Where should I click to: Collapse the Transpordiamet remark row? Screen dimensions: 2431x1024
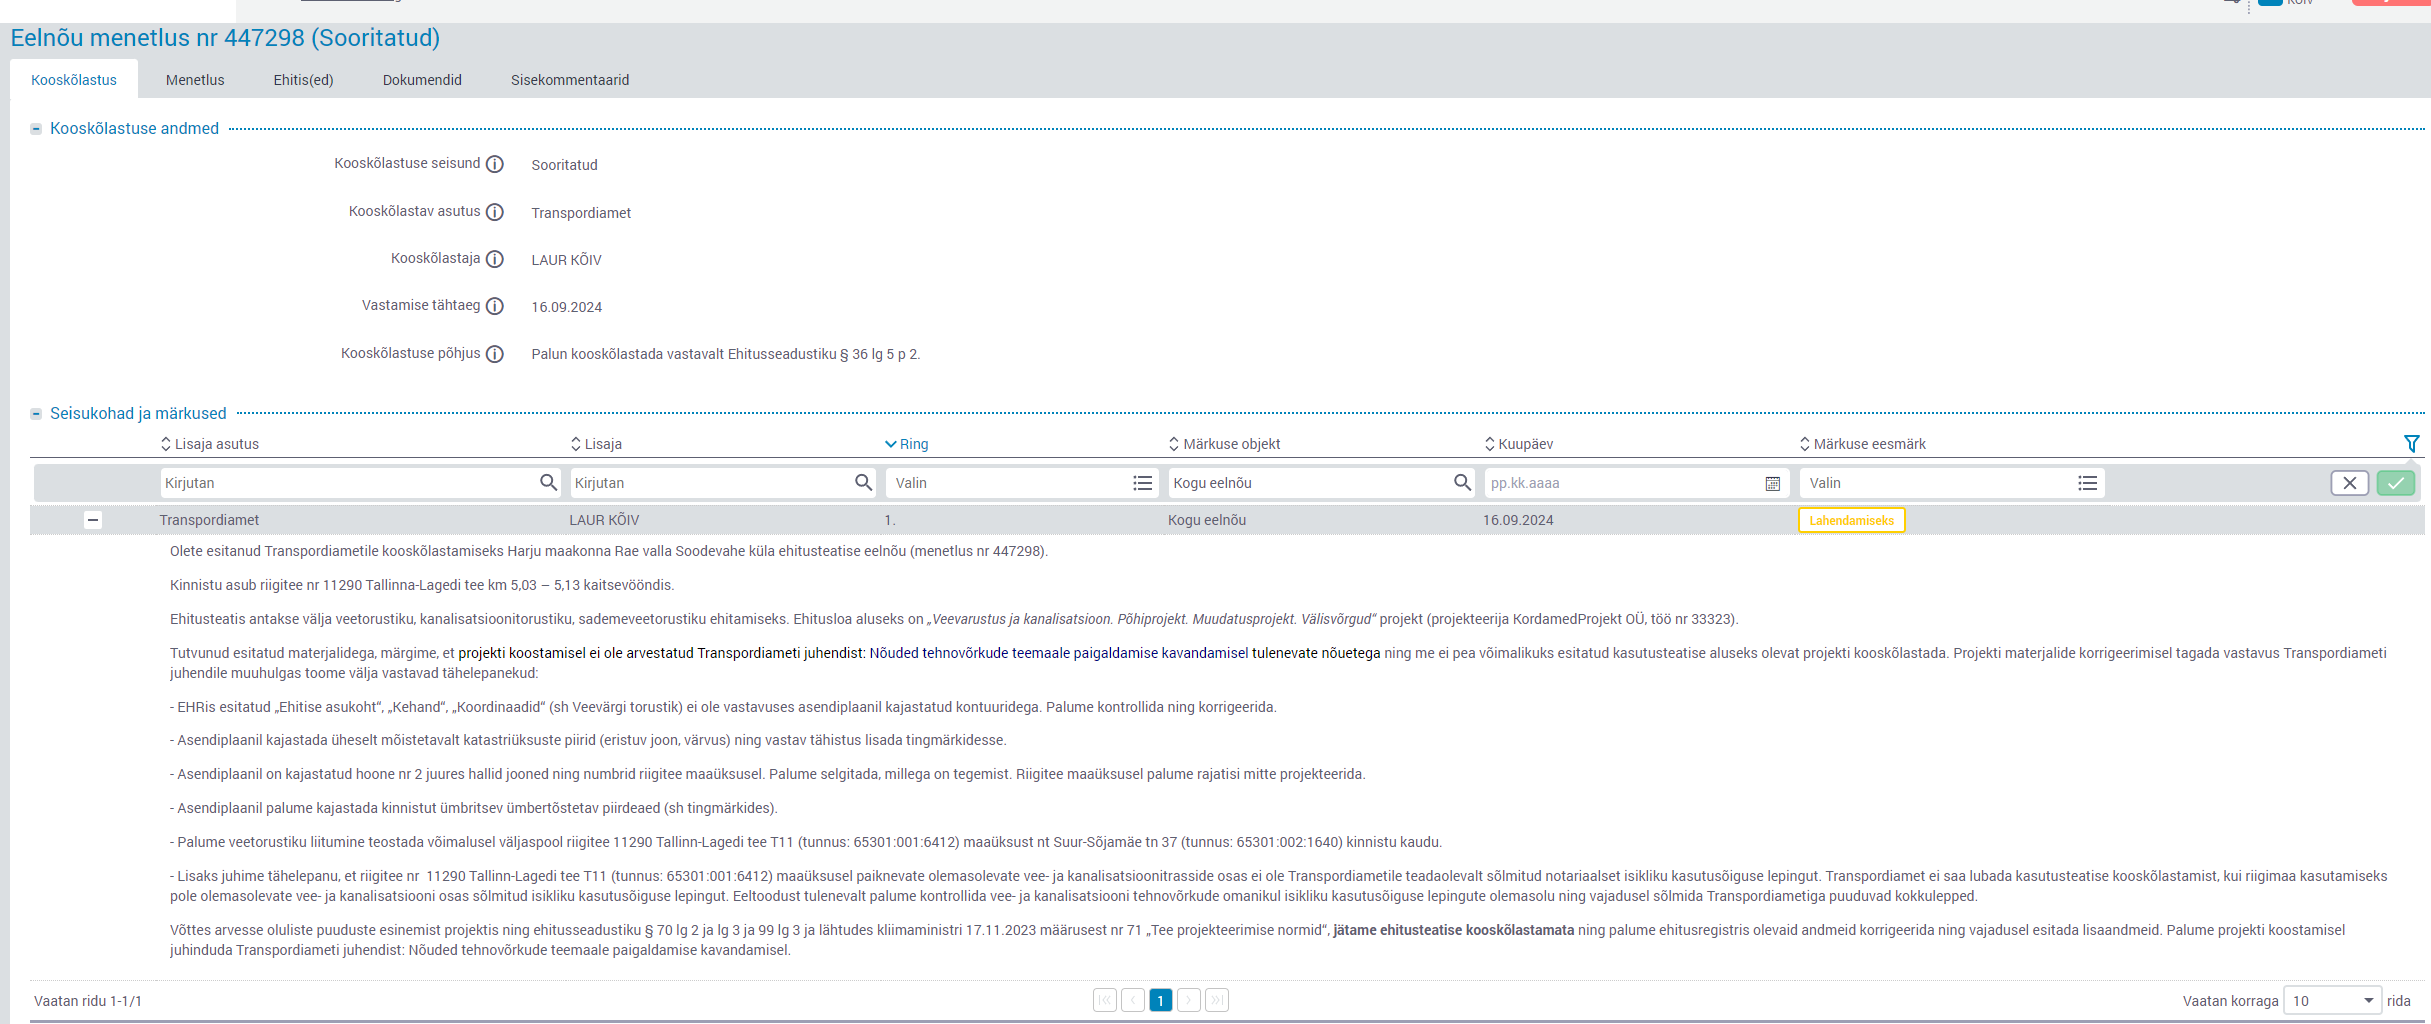[93, 520]
